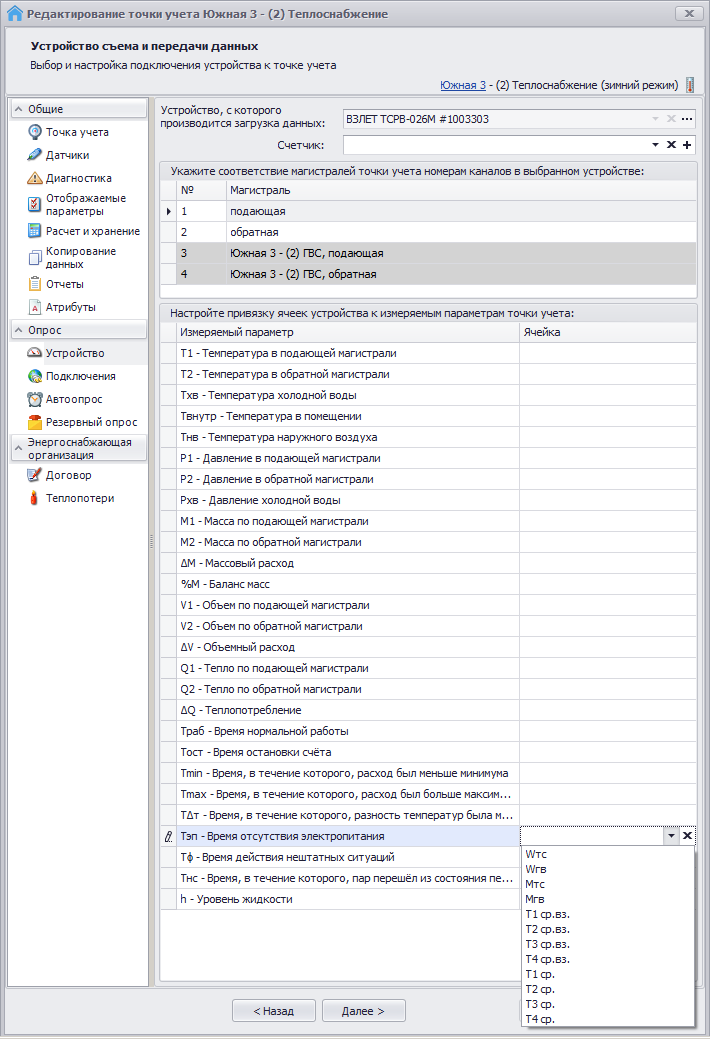Click the home icon in title bar
The width and height of the screenshot is (710, 1039).
pos(14,13)
